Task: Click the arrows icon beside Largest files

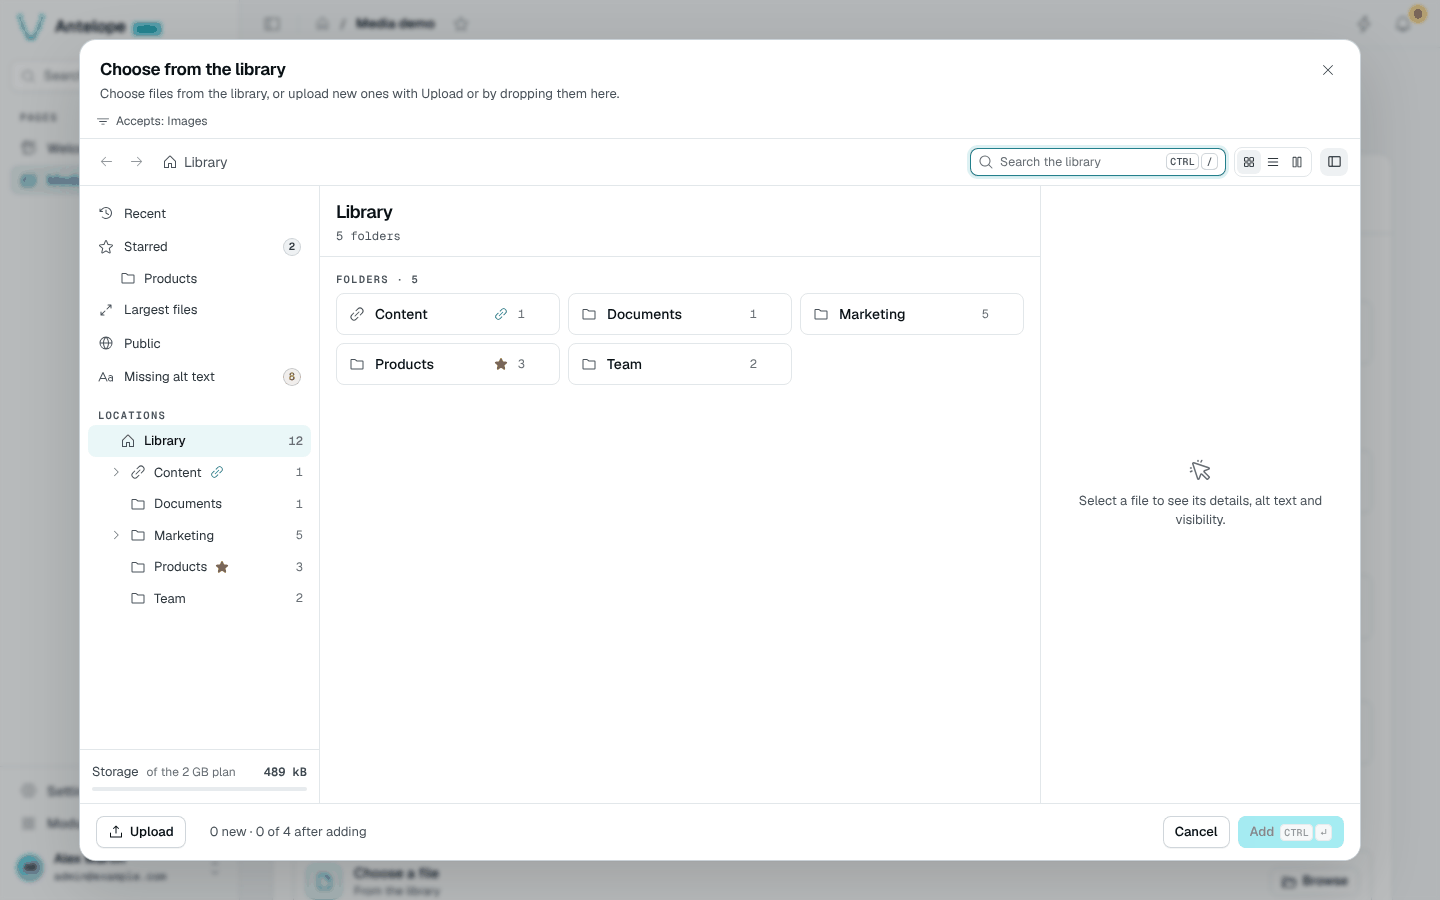Action: (x=106, y=310)
